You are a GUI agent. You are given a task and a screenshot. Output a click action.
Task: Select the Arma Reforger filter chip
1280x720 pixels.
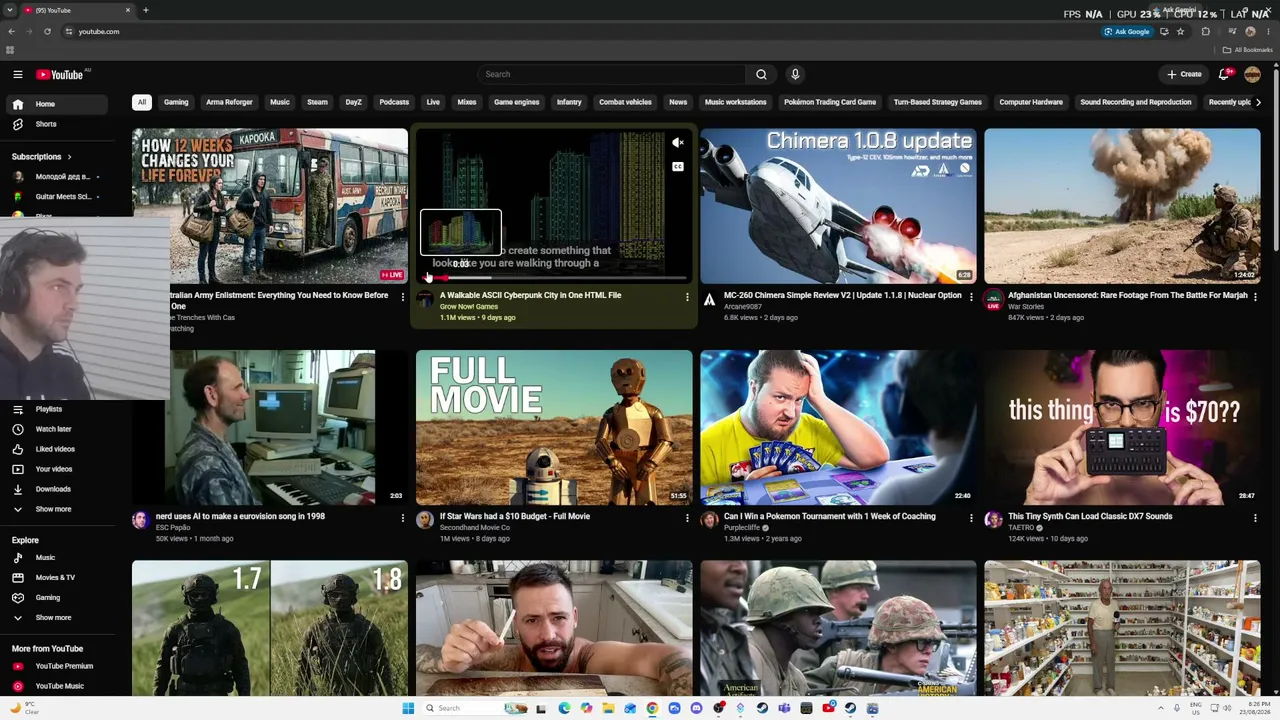click(x=229, y=102)
